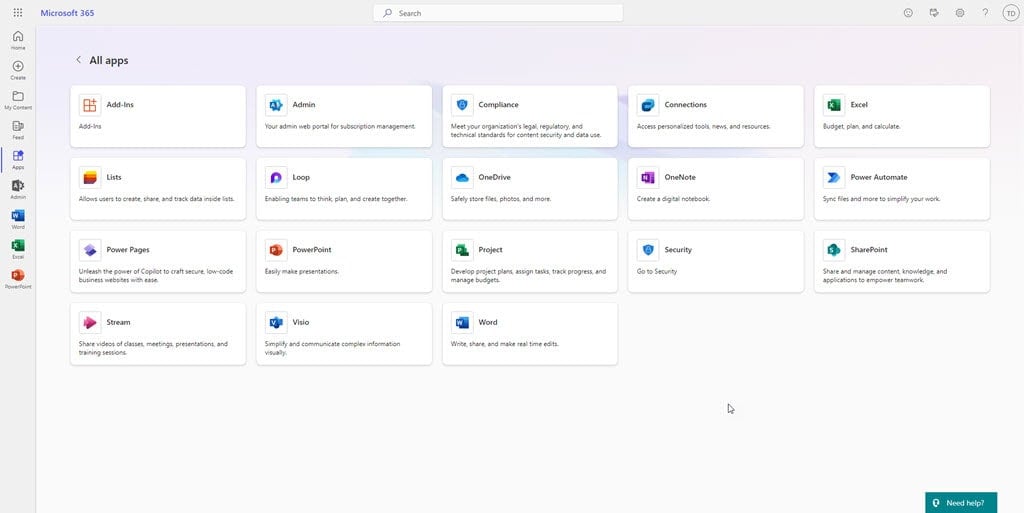The width and height of the screenshot is (1024, 513).
Task: Launch Excel from the left sidebar
Action: pos(18,249)
